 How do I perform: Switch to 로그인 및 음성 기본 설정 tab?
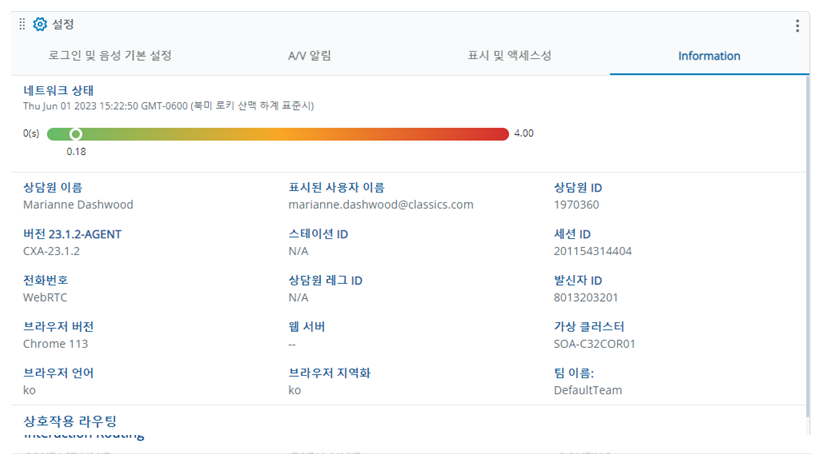[110, 56]
